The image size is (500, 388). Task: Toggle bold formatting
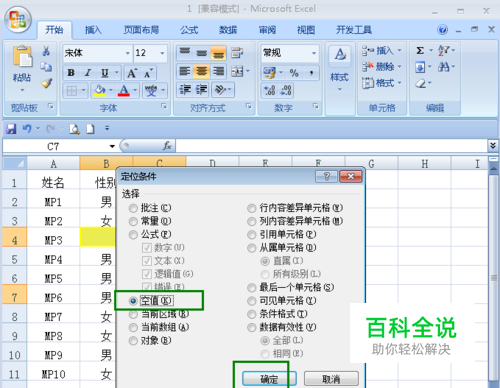71,73
